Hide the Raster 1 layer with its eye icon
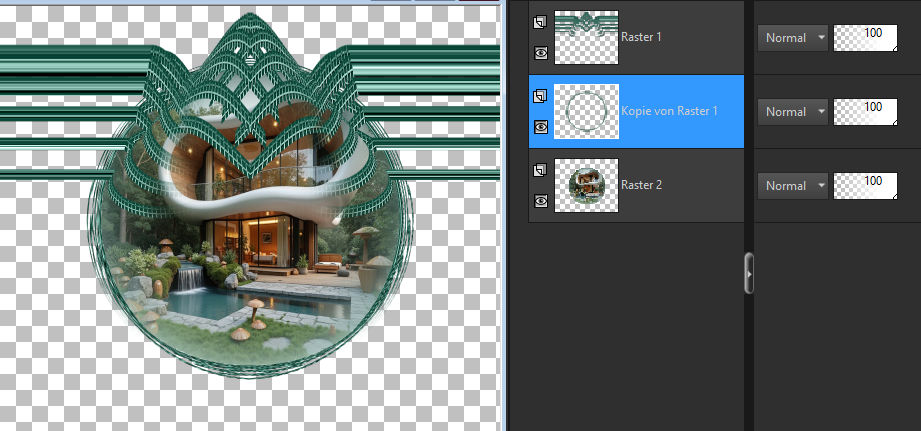The image size is (921, 431). pos(540,53)
